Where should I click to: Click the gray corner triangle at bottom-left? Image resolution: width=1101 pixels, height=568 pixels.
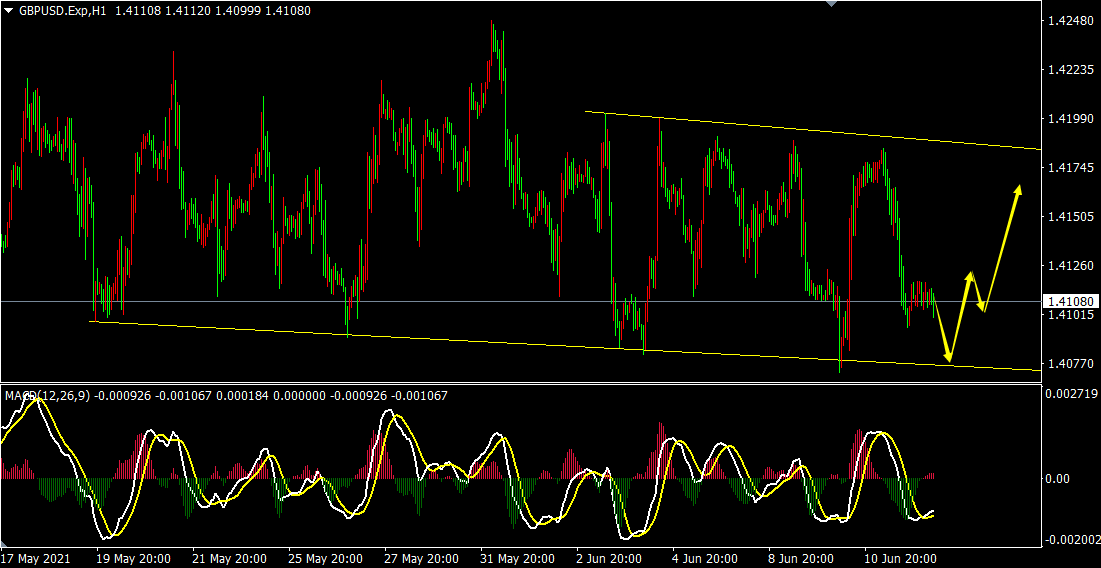pos(4,543)
